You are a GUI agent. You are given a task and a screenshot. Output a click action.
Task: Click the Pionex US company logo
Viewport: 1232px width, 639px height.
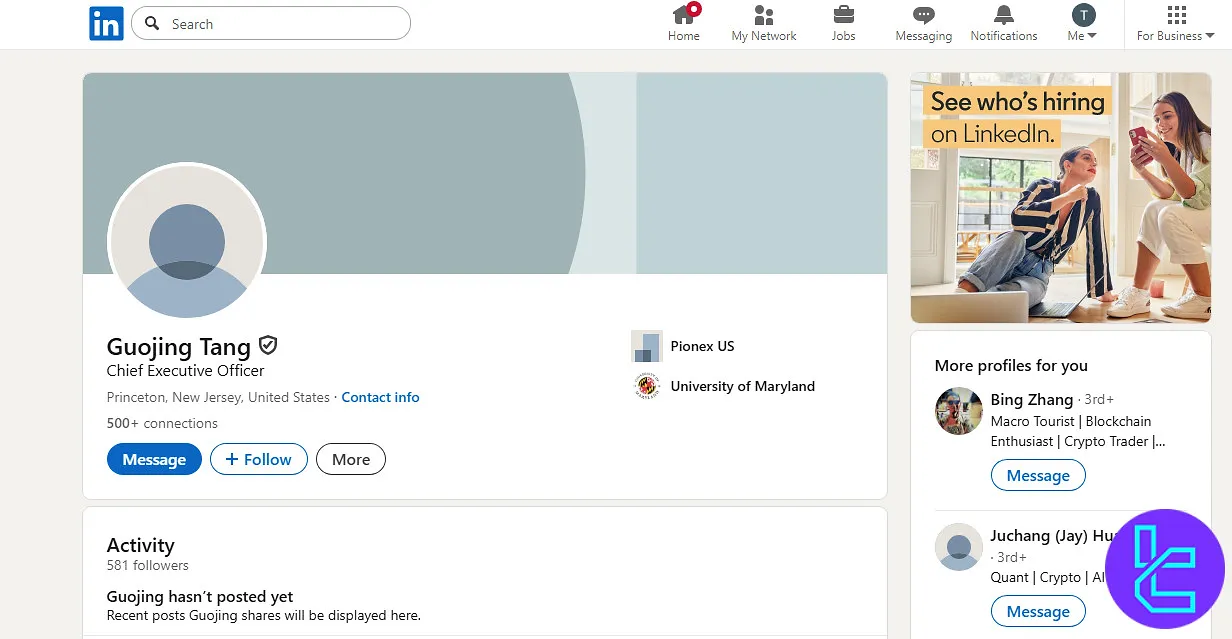coord(647,346)
